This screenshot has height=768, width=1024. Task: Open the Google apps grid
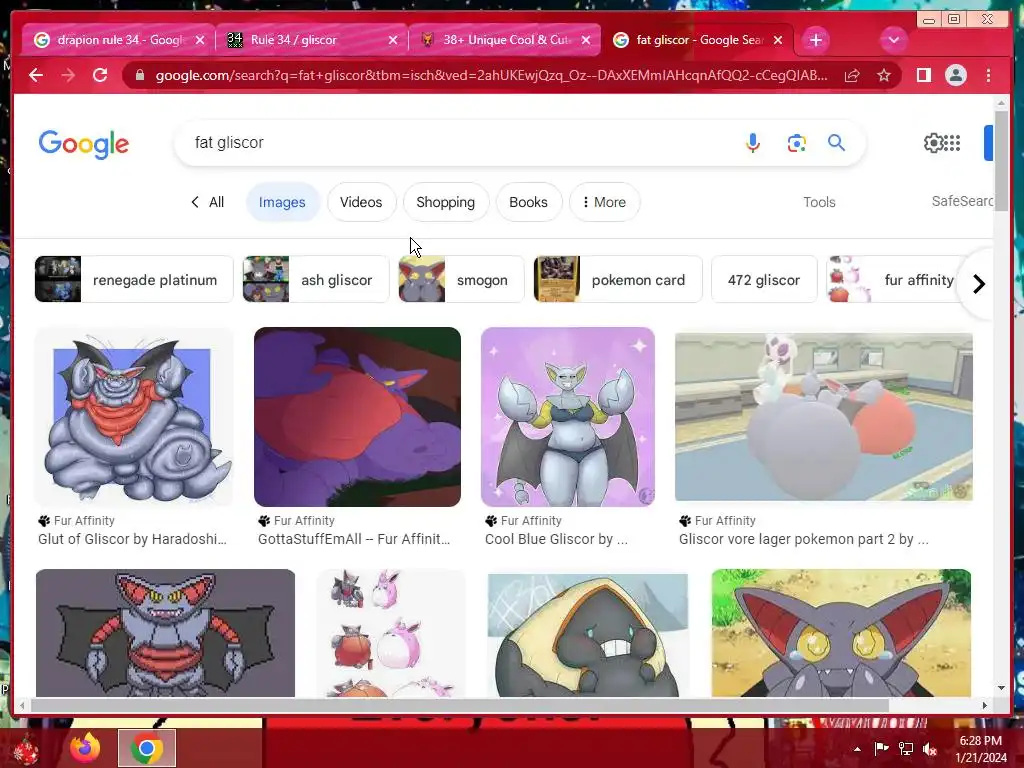[952, 142]
